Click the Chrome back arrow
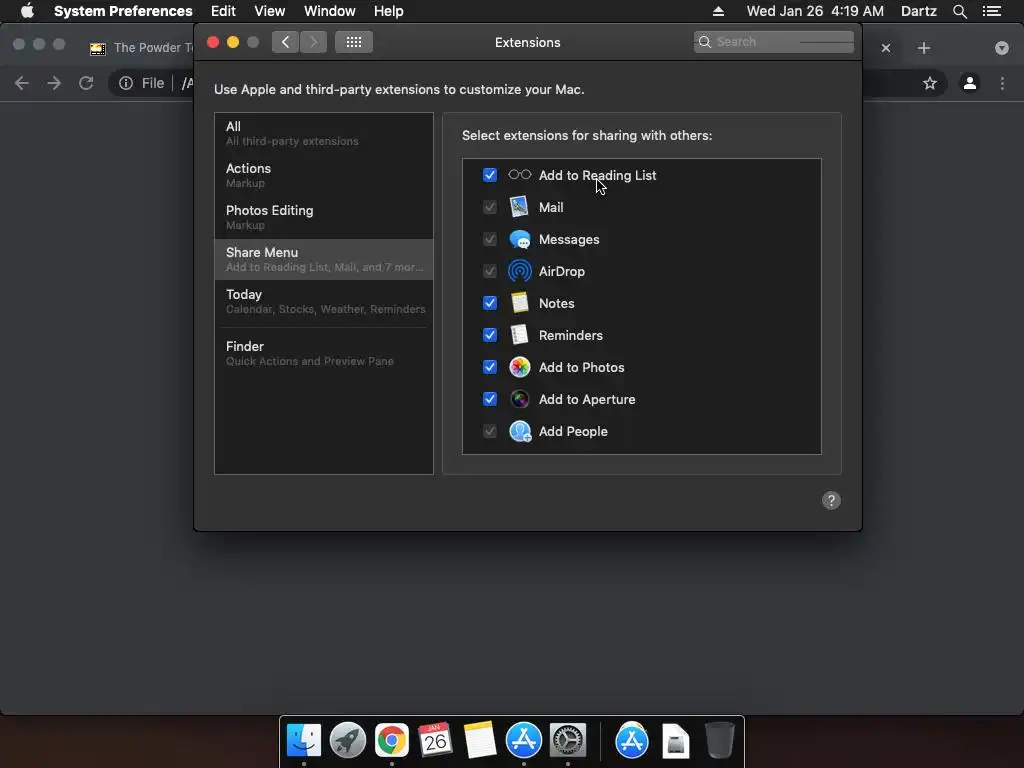Image resolution: width=1024 pixels, height=768 pixels. [22, 83]
